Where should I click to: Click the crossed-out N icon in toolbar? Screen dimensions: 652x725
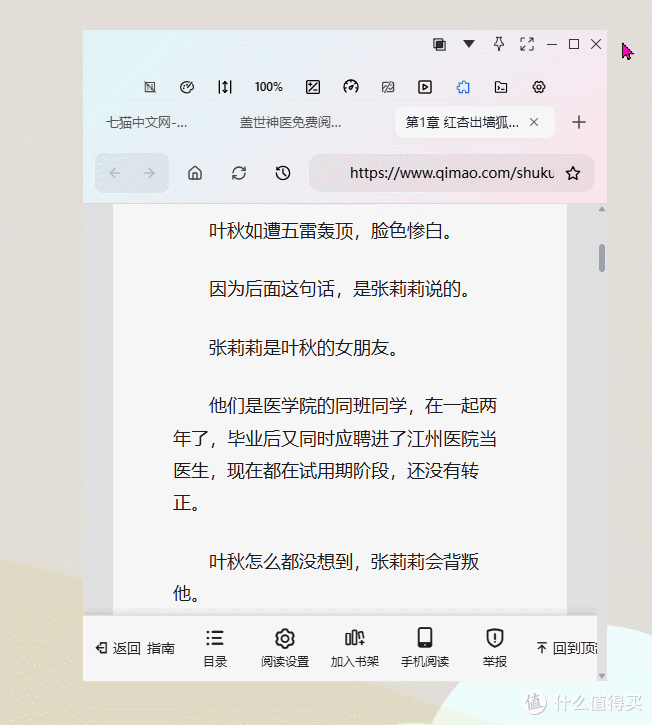point(150,87)
